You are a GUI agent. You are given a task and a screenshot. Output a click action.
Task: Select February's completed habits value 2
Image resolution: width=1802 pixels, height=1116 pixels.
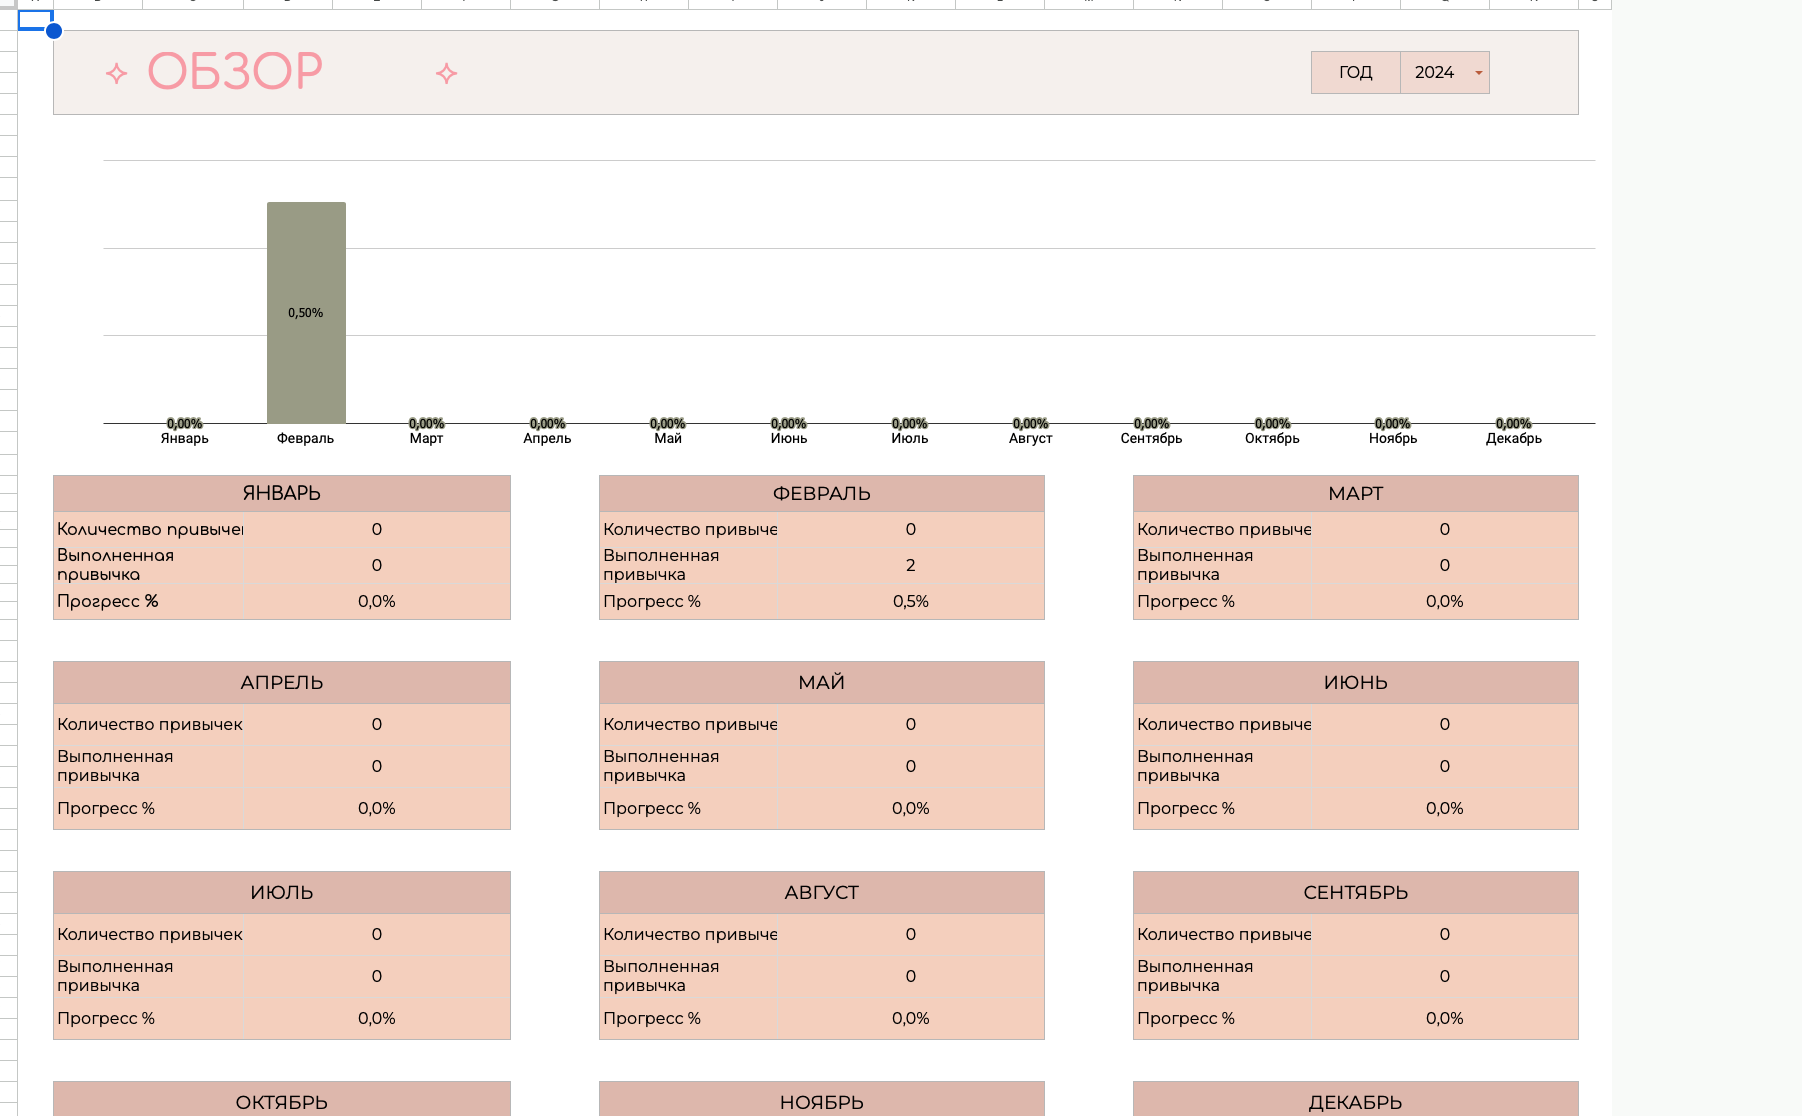910,565
